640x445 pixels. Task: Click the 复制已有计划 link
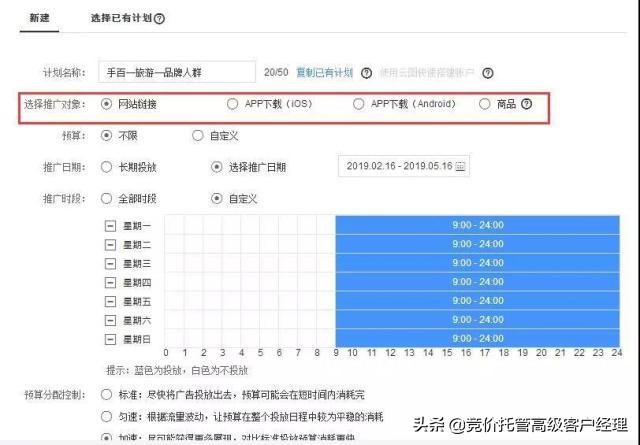(x=324, y=73)
